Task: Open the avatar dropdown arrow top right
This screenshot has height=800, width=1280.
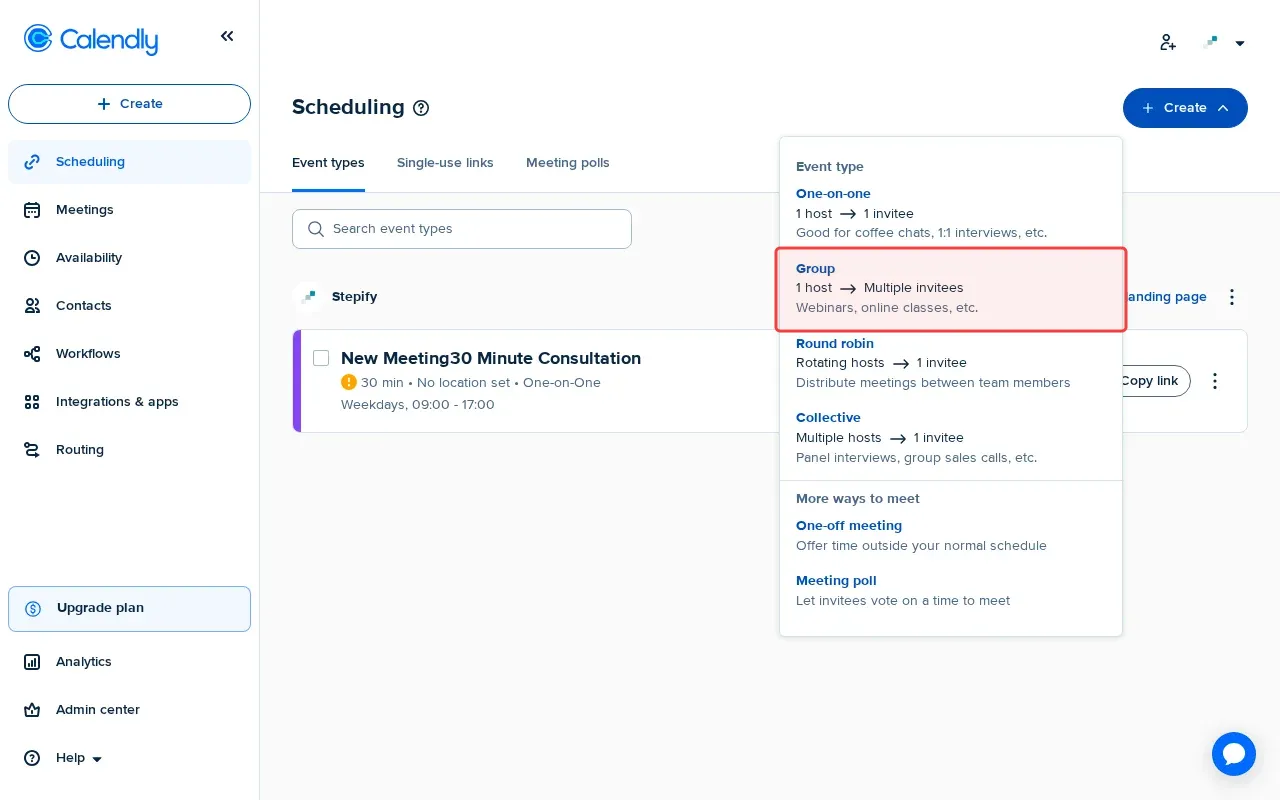Action: click(x=1240, y=43)
